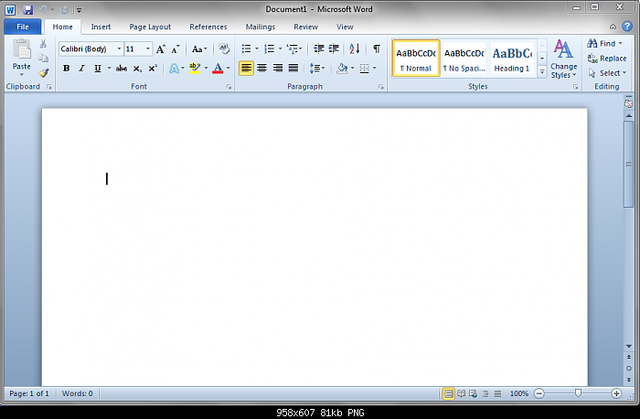Screen dimensions: 640x419
Task: Select the Format Painter brush
Action: [x=43, y=73]
